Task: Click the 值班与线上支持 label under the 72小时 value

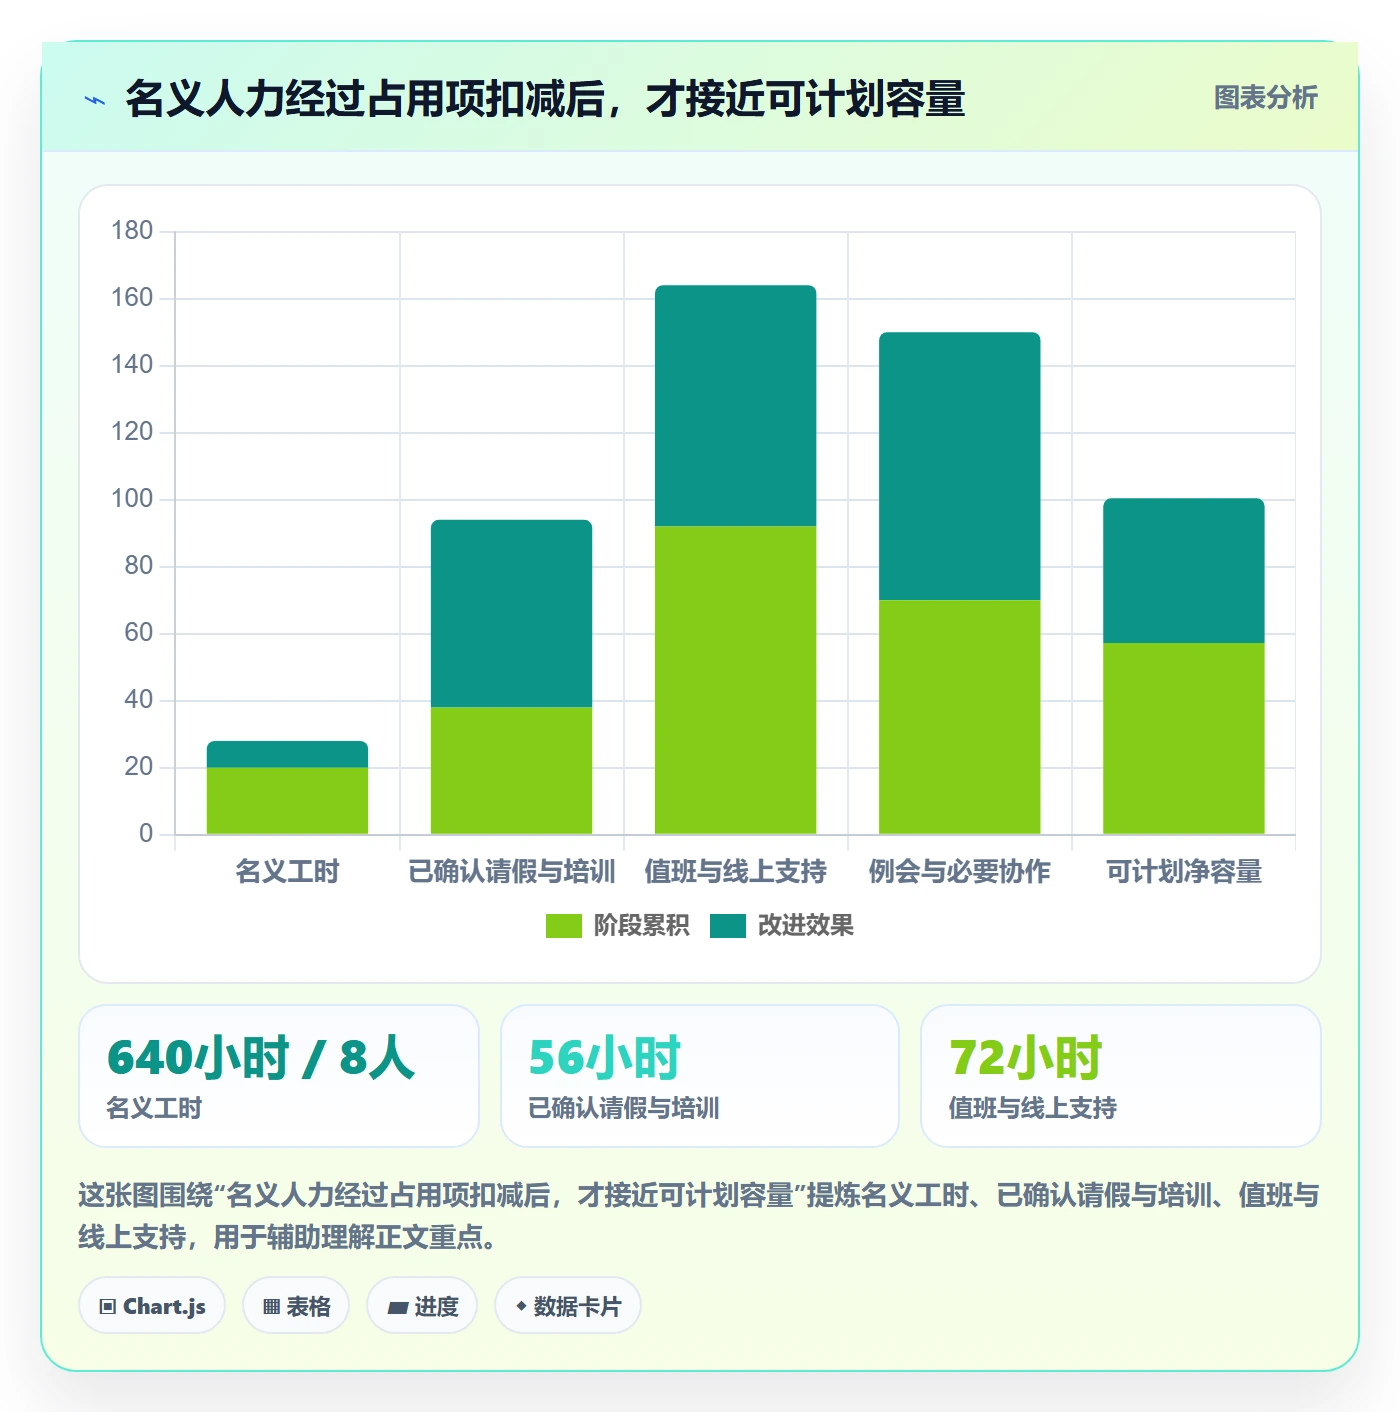Action: click(1033, 1108)
